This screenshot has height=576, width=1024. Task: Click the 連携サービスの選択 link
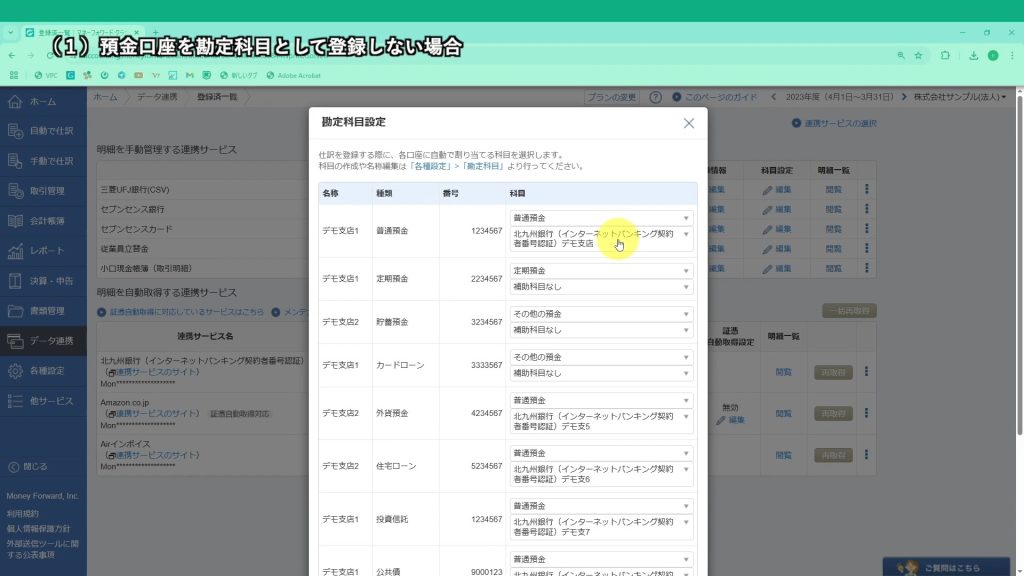click(x=834, y=123)
